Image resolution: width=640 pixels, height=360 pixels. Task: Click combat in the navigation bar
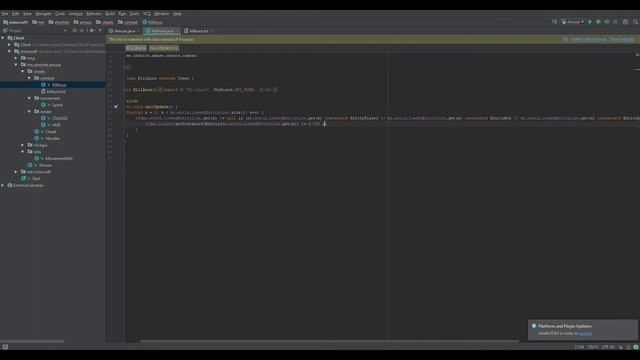tap(128, 22)
